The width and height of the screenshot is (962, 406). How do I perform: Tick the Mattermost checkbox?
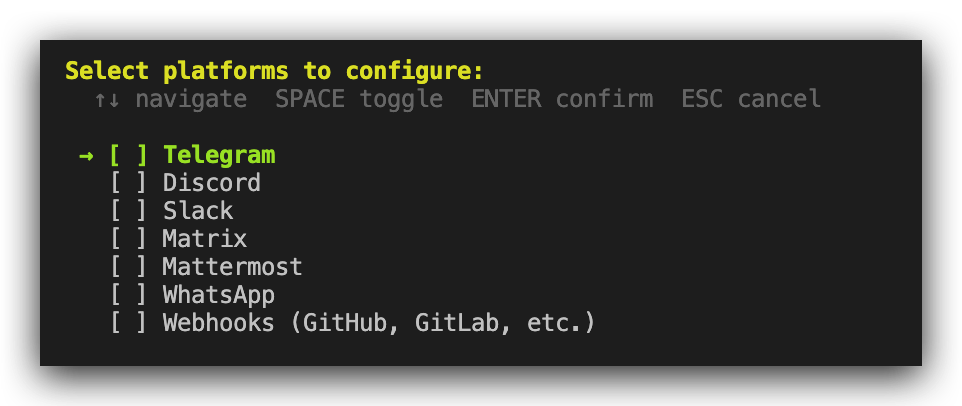coord(128,267)
